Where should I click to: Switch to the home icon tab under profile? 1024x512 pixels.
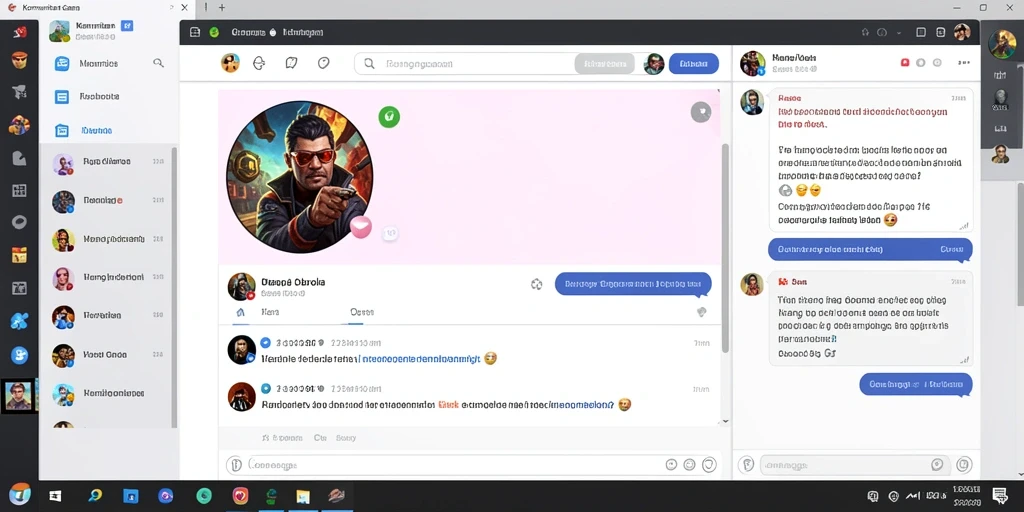point(241,312)
